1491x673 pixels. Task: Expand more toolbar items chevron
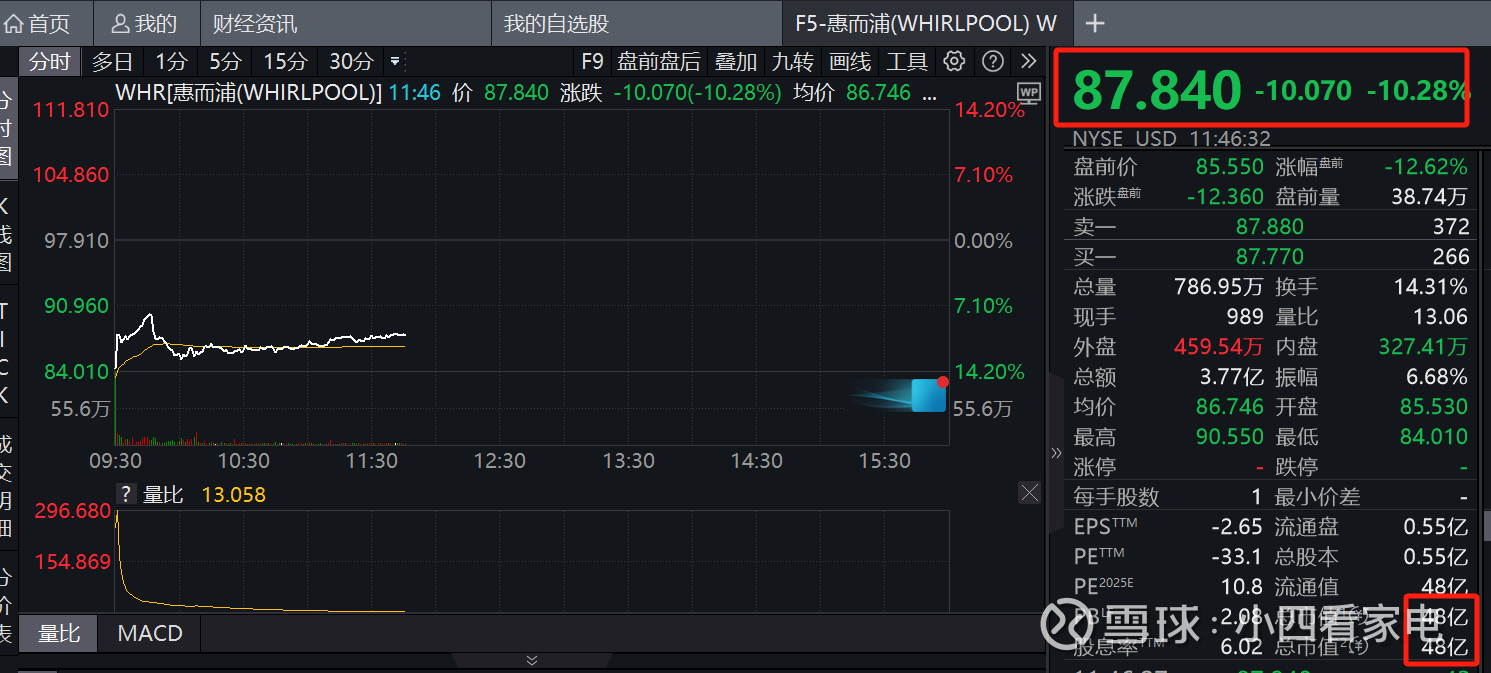1028,62
